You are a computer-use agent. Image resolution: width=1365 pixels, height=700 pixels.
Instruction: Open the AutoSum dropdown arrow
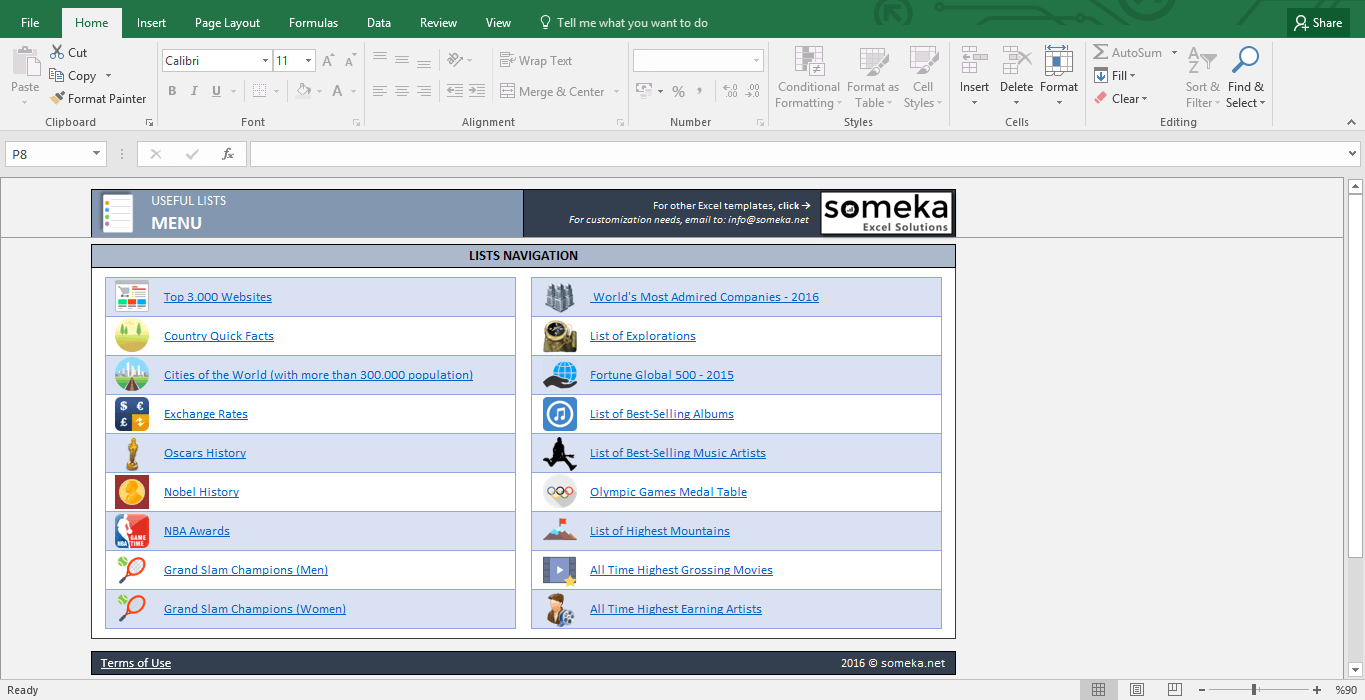(x=1174, y=52)
